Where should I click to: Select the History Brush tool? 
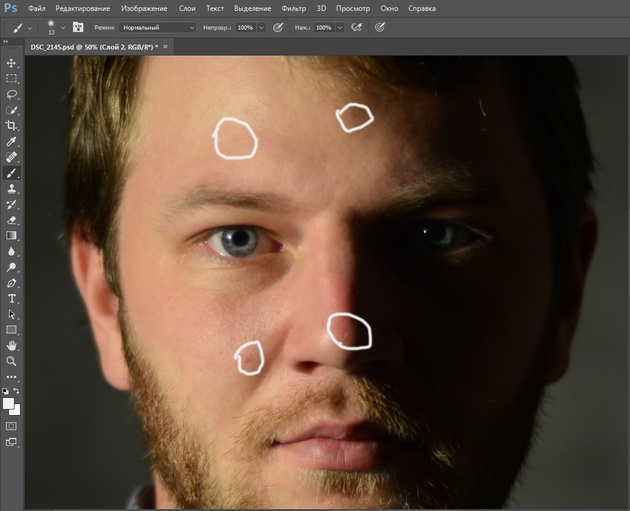[x=11, y=204]
